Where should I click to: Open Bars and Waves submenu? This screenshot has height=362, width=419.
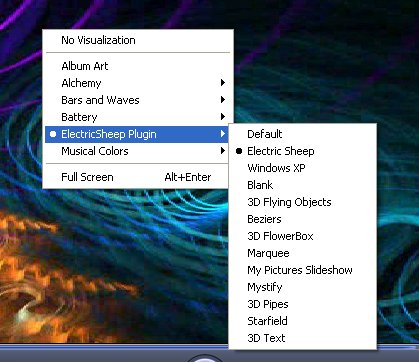point(138,100)
